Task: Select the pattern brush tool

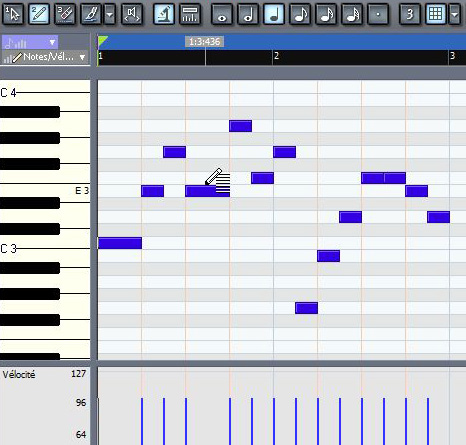Action: [91, 14]
